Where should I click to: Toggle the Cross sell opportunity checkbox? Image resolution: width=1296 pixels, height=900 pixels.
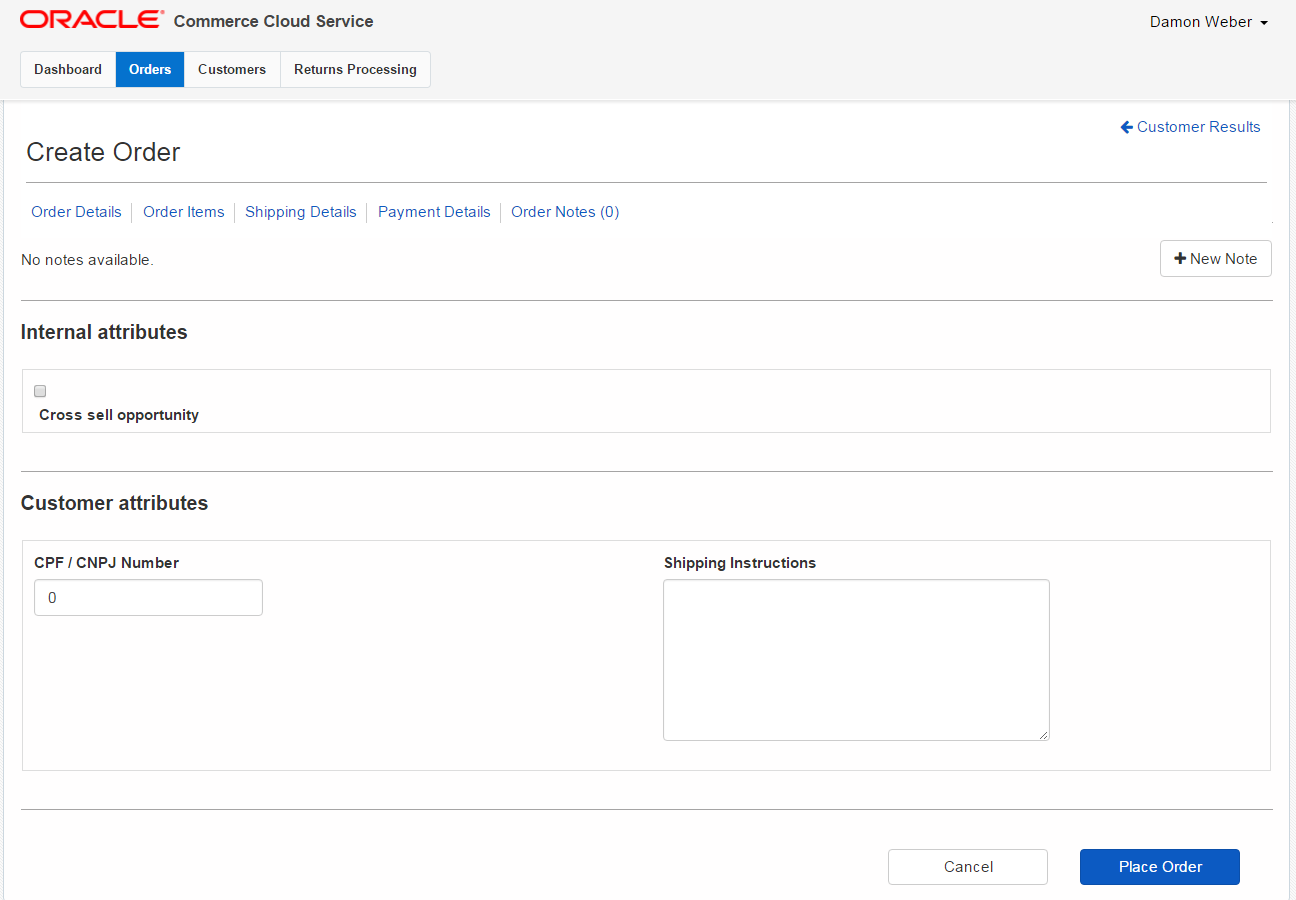coord(40,391)
